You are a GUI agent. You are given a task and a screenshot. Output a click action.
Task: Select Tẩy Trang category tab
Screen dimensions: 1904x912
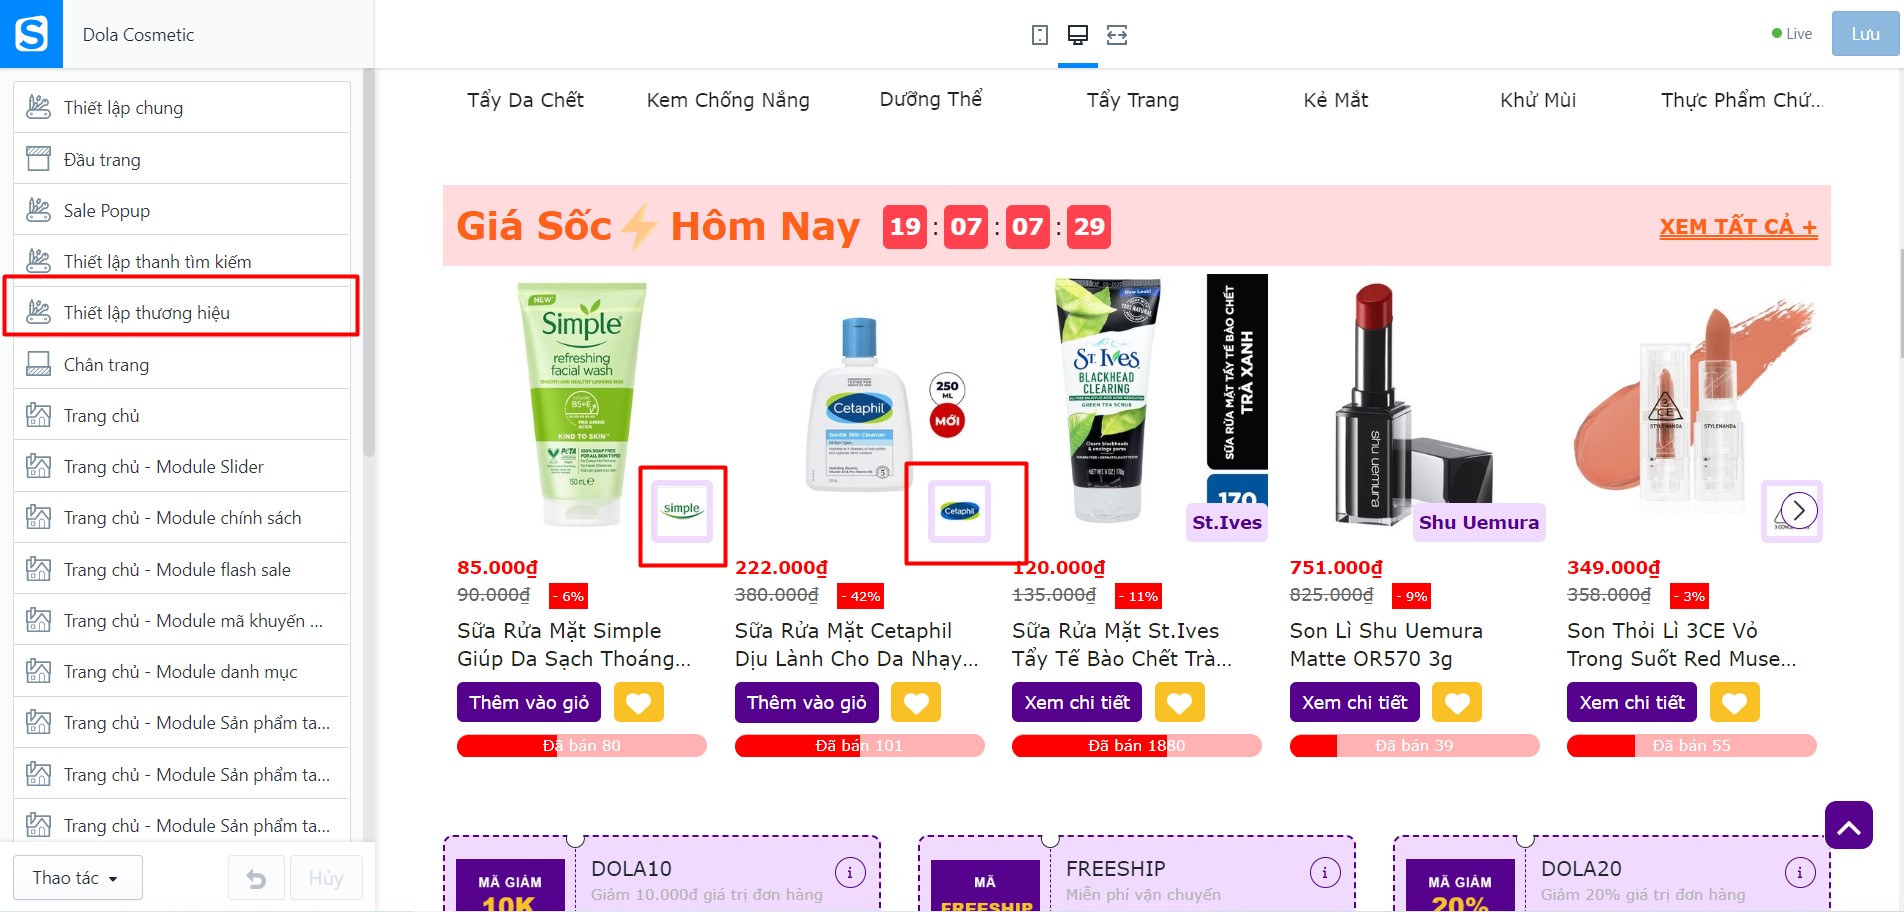1133,100
